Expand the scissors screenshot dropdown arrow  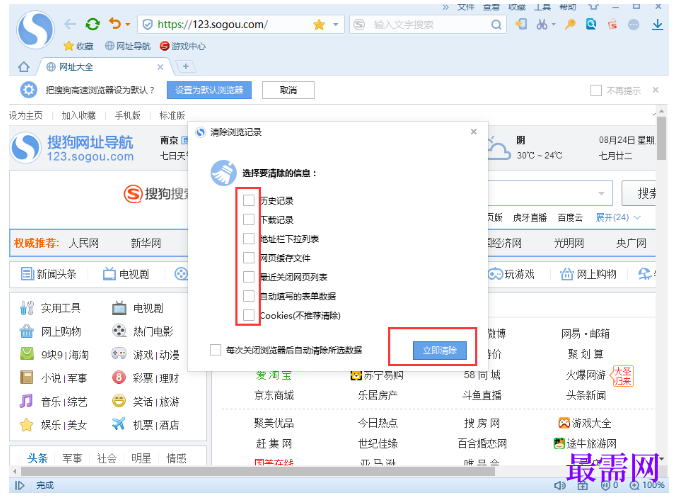tap(553, 25)
